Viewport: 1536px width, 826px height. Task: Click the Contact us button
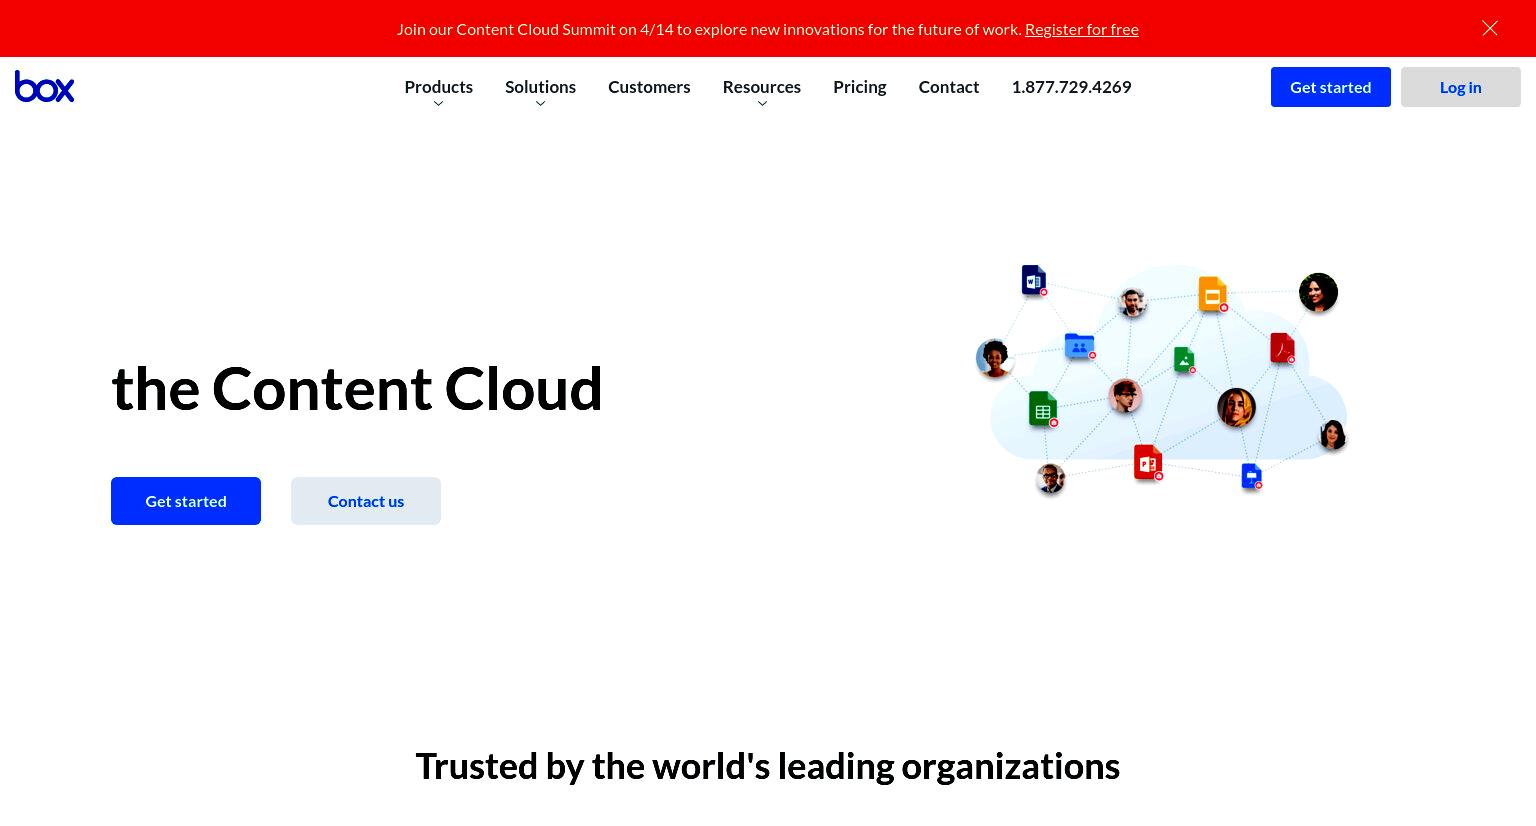coord(366,501)
